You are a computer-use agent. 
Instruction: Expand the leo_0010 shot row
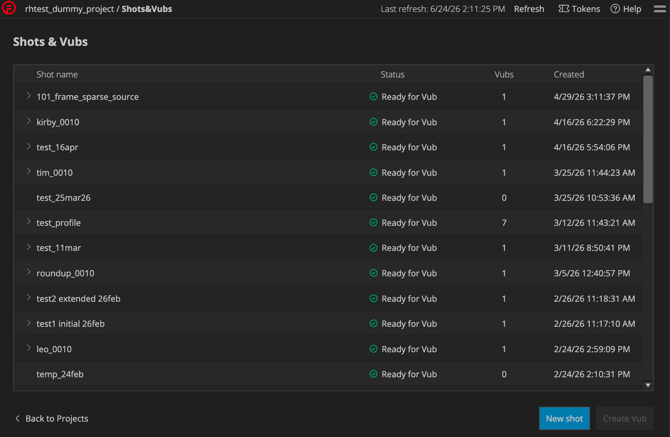tap(29, 348)
